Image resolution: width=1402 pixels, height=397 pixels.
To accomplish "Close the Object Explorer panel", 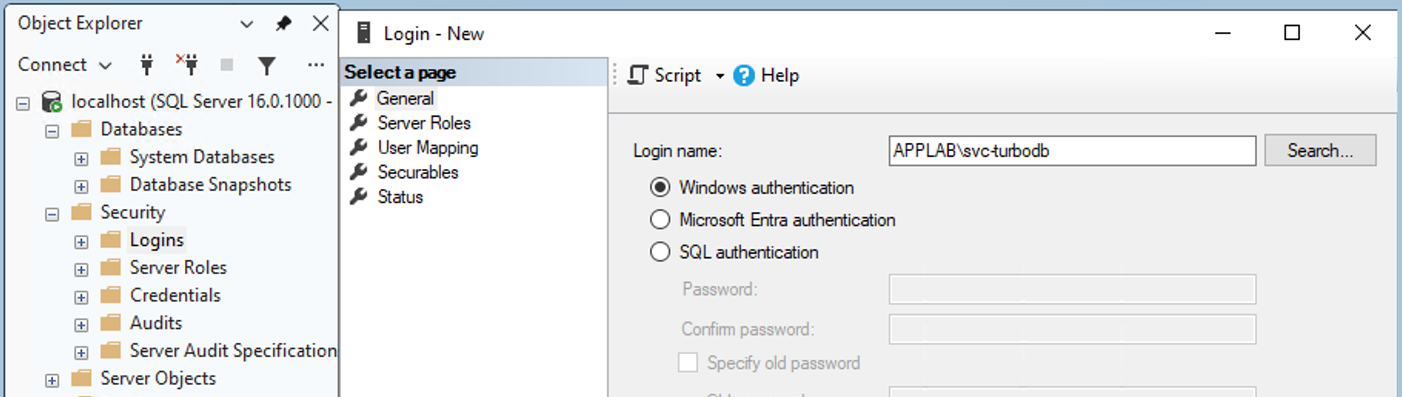I will [320, 23].
